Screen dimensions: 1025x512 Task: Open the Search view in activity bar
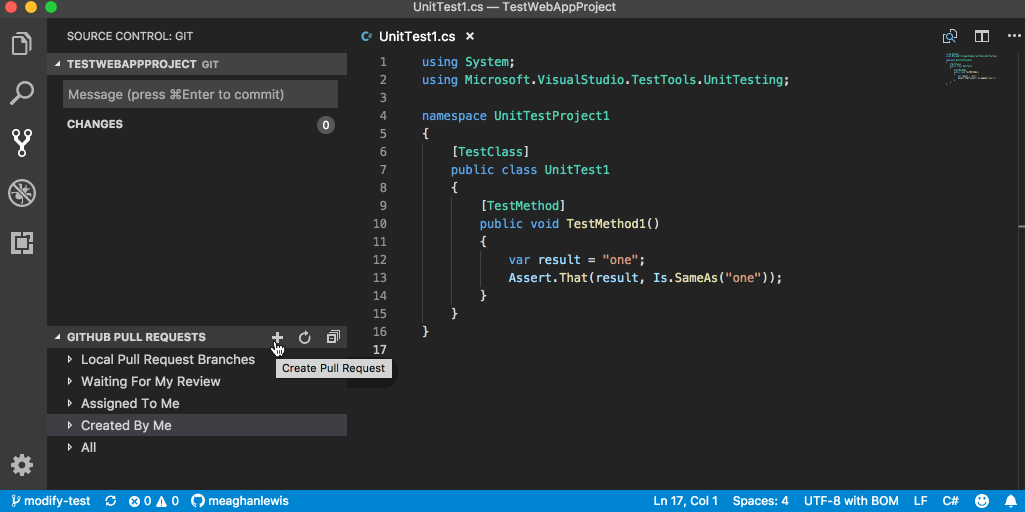[22, 94]
